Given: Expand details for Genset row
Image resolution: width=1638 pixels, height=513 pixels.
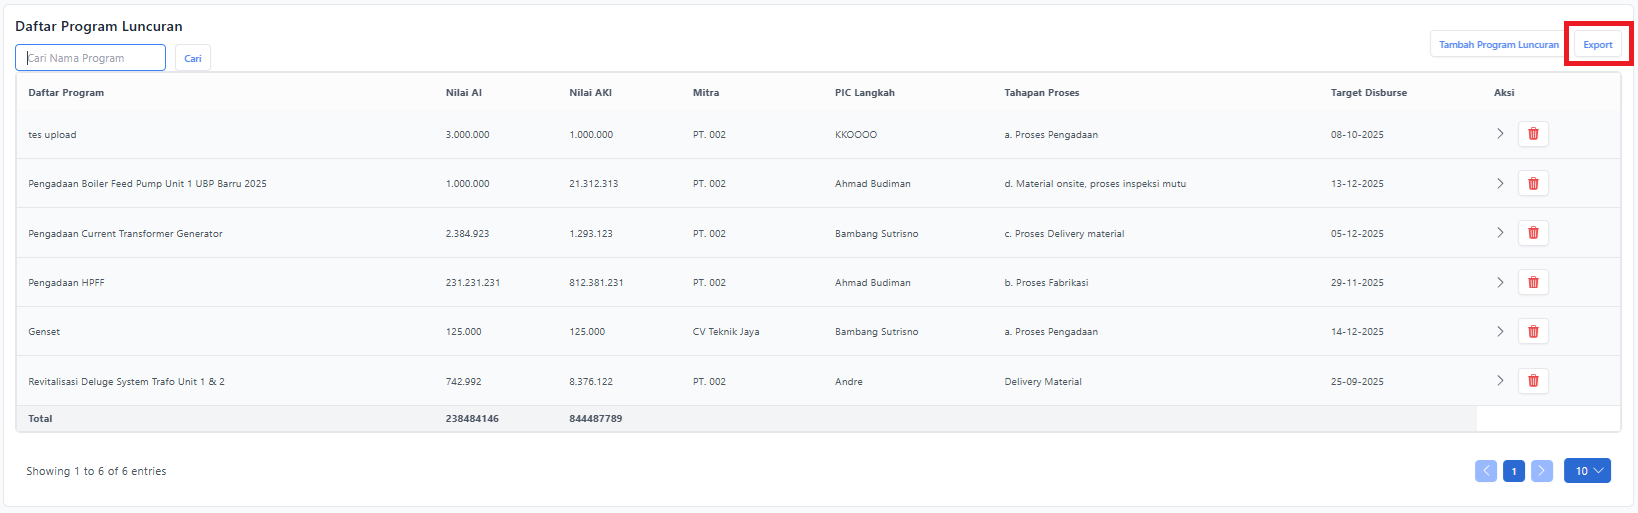Looking at the screenshot, I should (1499, 331).
